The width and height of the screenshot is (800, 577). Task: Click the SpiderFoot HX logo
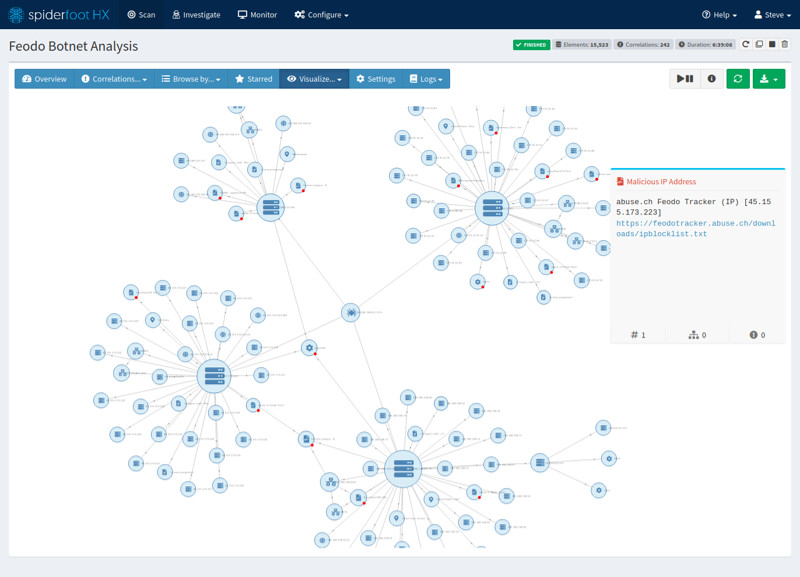[x=59, y=15]
